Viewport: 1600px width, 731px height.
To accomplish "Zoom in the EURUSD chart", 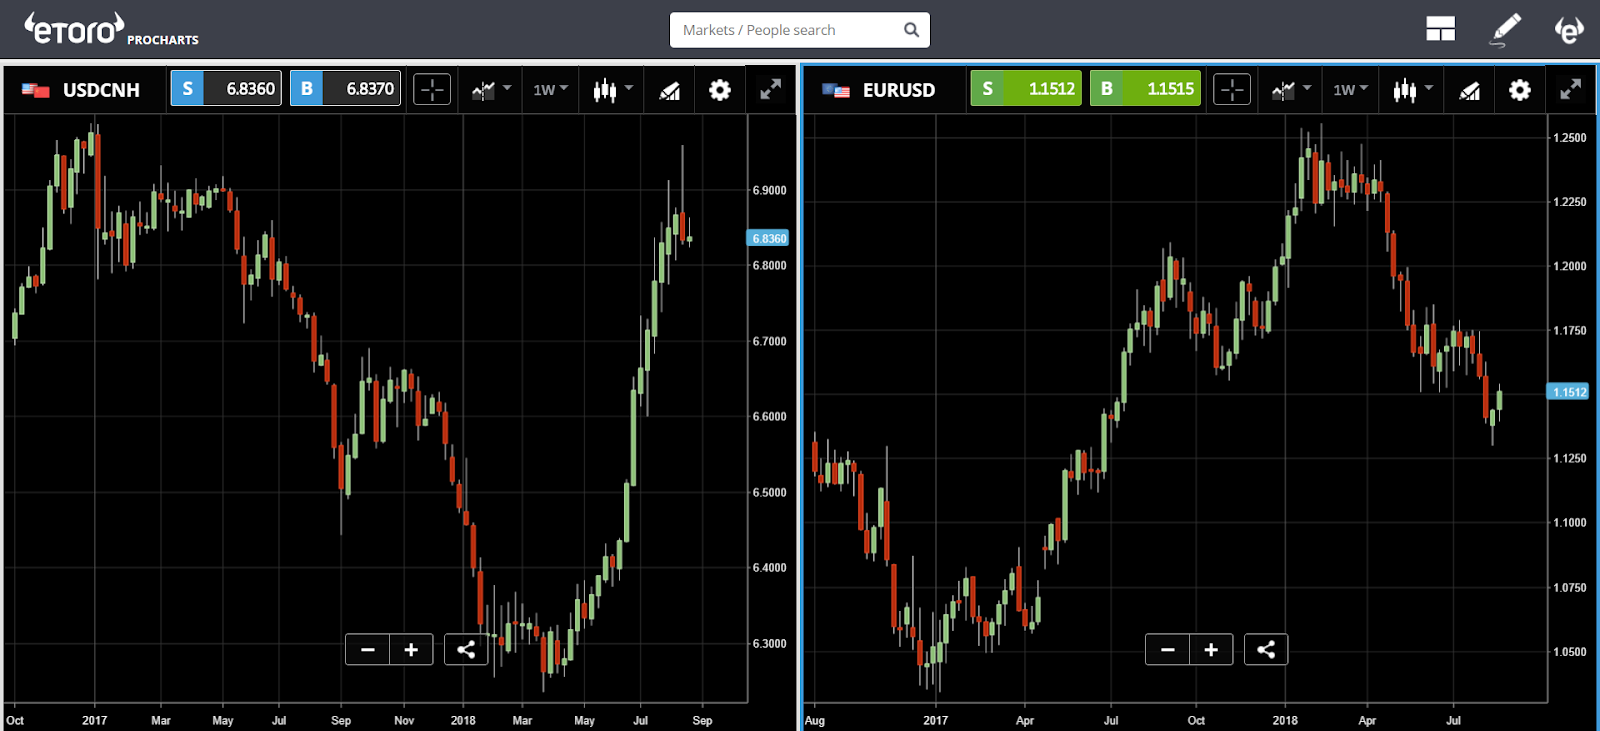I will [1211, 649].
